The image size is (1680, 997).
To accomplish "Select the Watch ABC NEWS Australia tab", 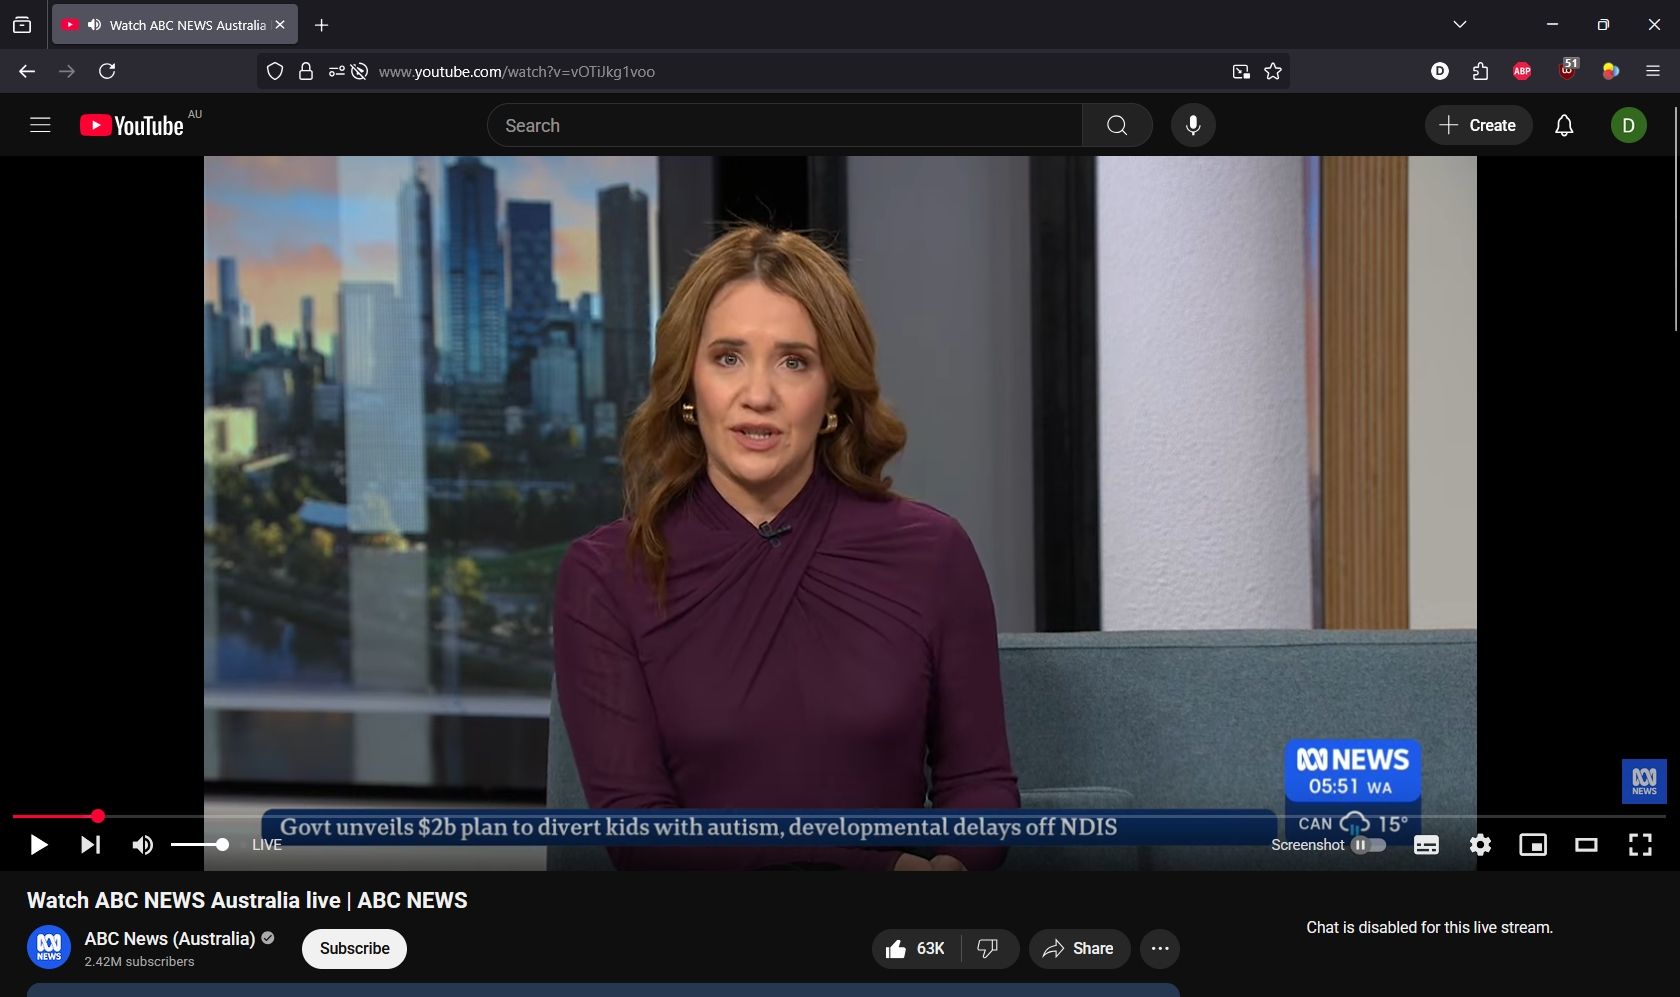I will (175, 25).
